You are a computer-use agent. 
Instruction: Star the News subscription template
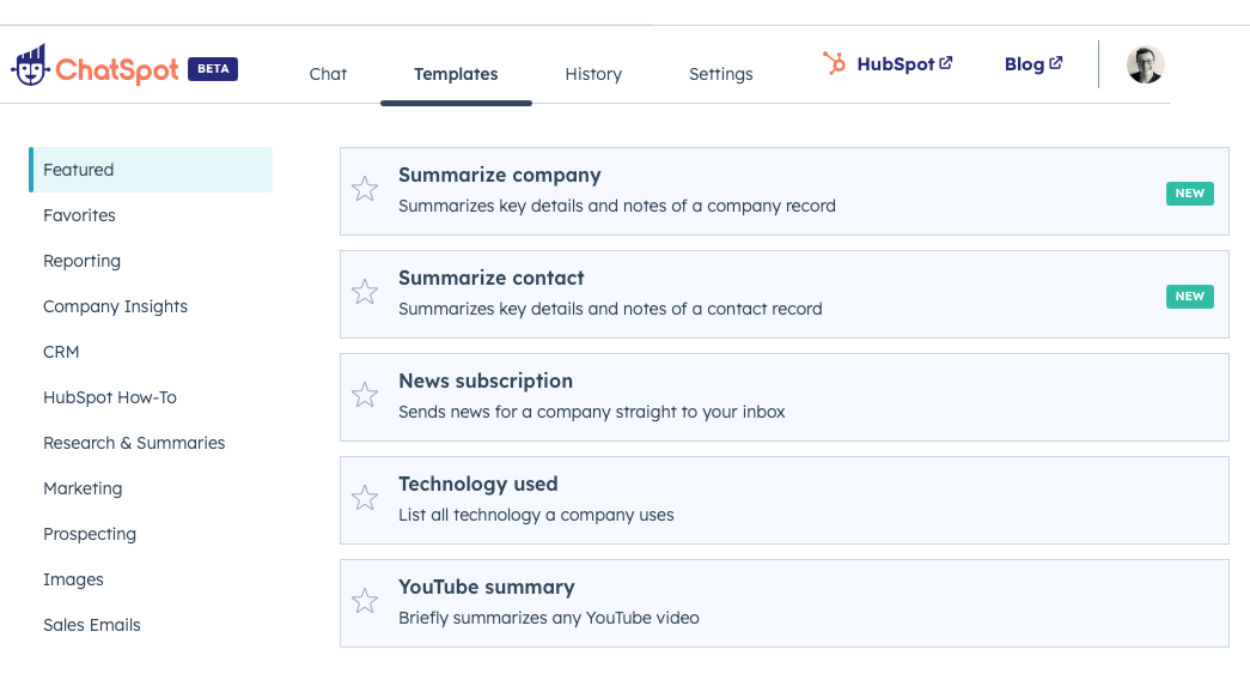pyautogui.click(x=365, y=395)
